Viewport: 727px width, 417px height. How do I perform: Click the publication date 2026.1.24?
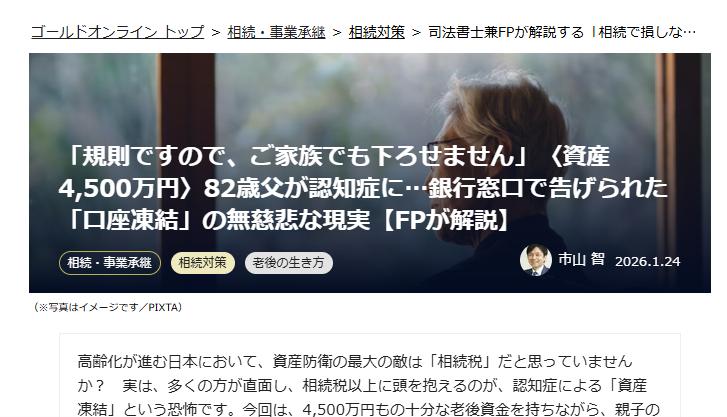(x=647, y=262)
